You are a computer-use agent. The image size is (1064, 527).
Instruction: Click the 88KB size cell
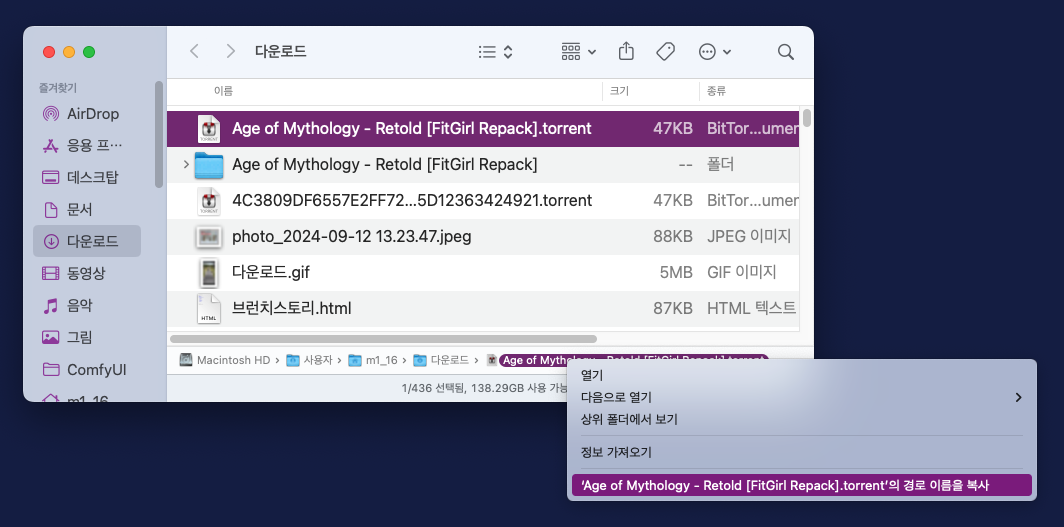[x=673, y=237]
